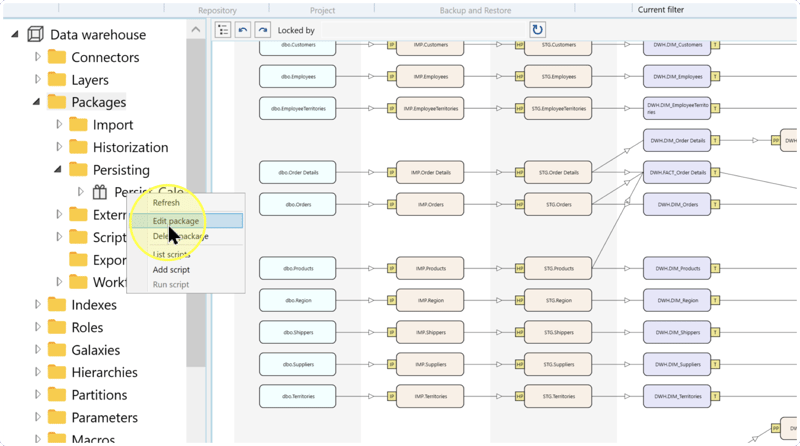Click the T badge on DWH.FACT_Order Details
The image size is (800, 446).
(x=715, y=172)
